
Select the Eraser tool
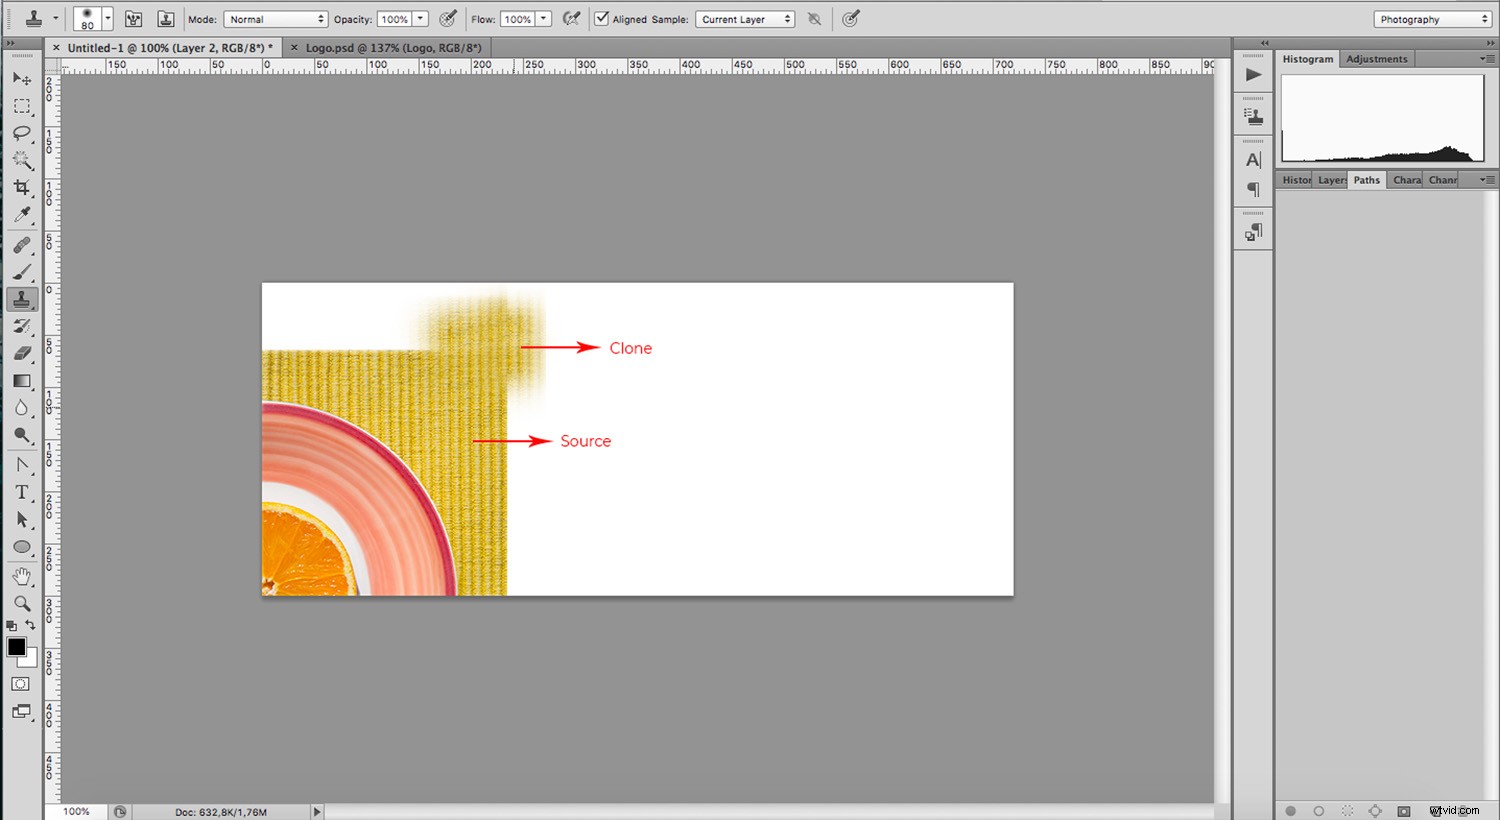coord(22,353)
